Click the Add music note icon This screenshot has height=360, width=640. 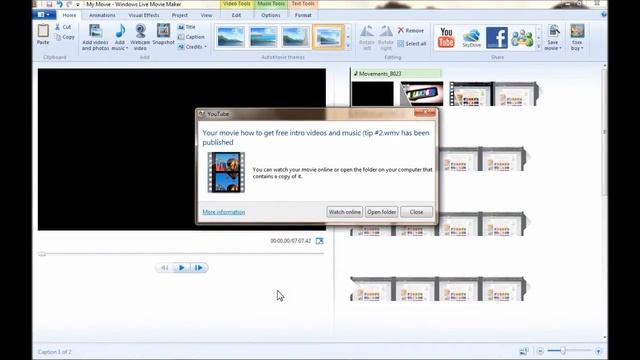pos(120,31)
